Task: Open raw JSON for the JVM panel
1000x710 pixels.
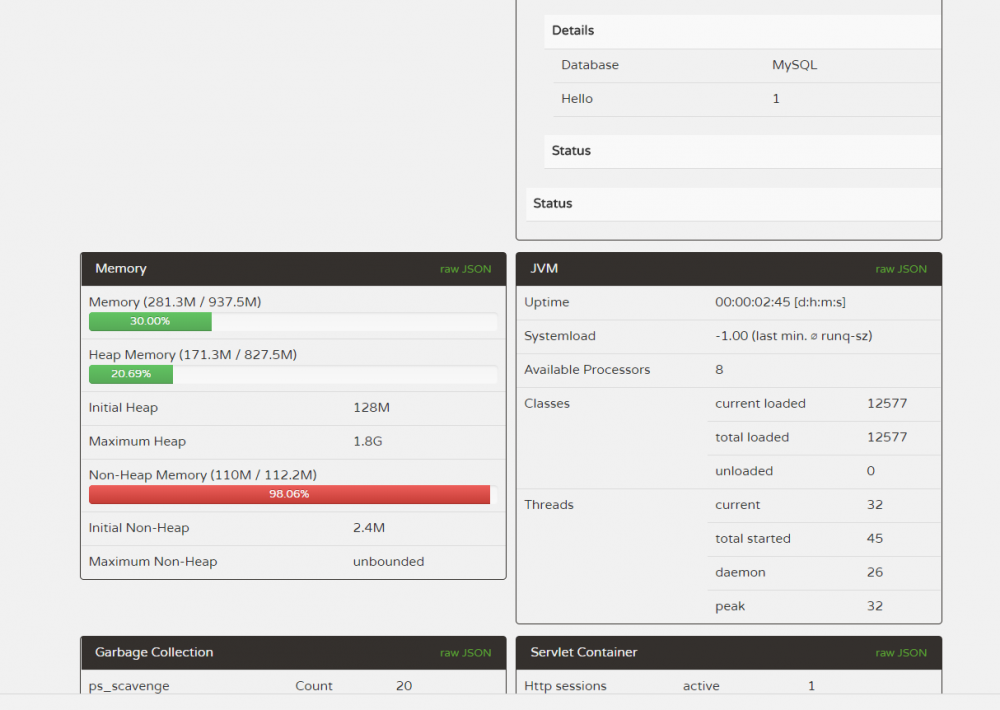Action: point(901,269)
